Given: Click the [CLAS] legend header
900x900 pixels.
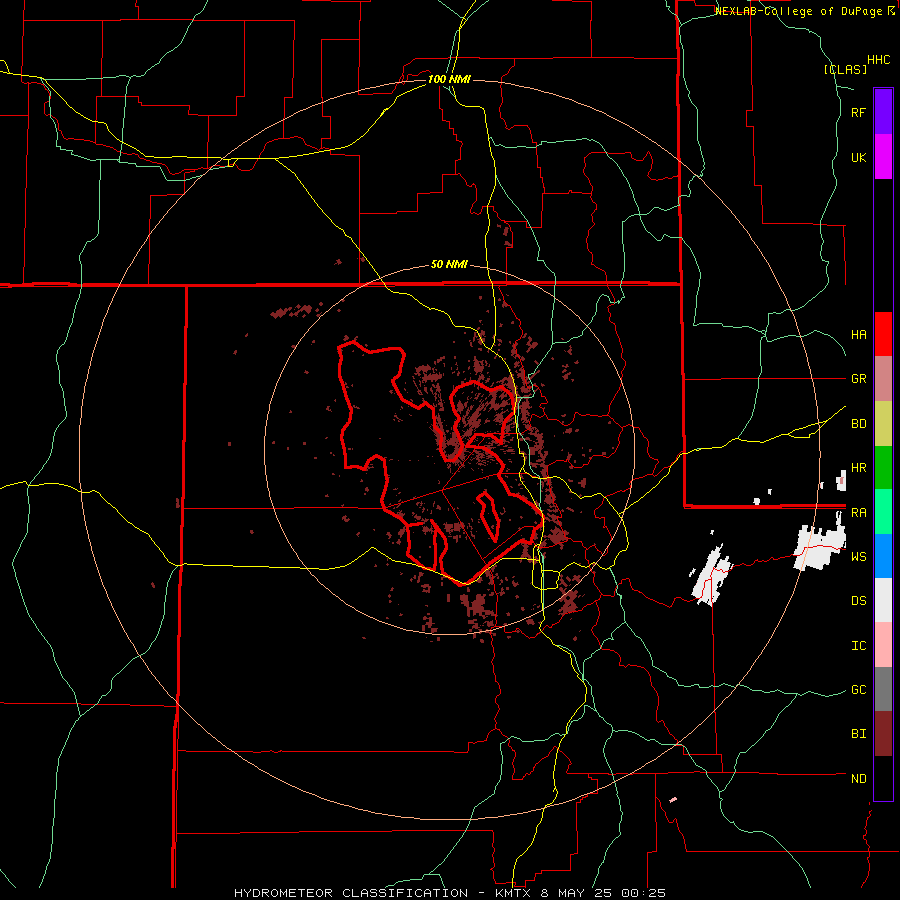Looking at the screenshot, I should 845,69.
